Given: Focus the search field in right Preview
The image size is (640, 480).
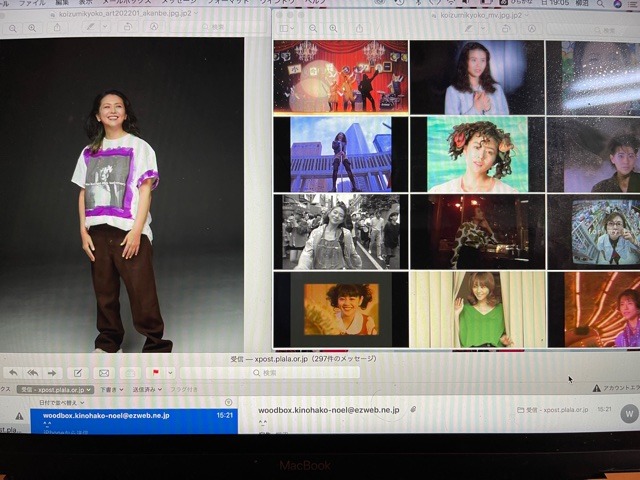Looking at the screenshot, I should coord(593,30).
